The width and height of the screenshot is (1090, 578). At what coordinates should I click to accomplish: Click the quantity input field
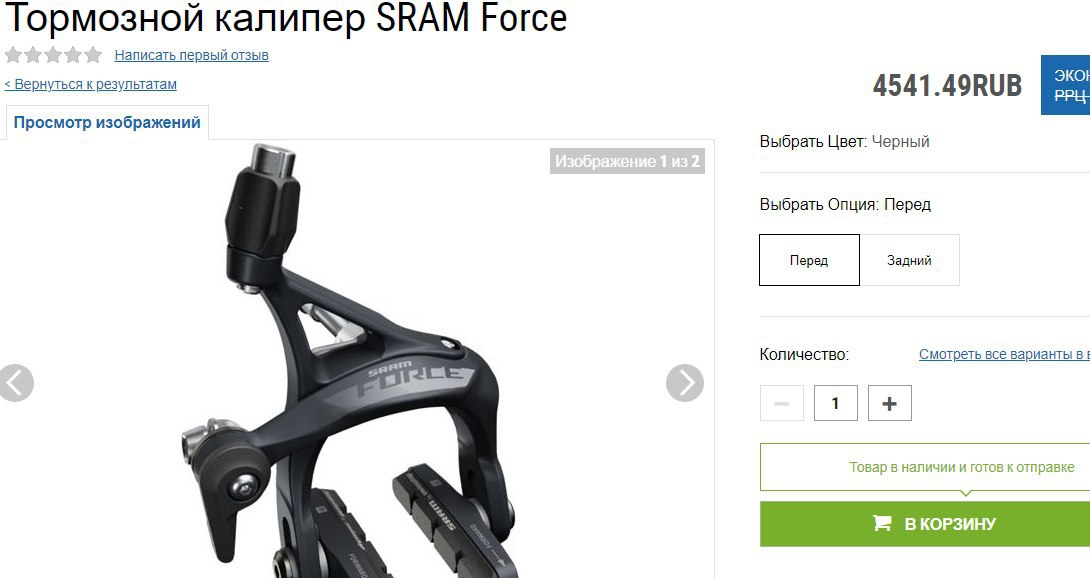coord(836,403)
